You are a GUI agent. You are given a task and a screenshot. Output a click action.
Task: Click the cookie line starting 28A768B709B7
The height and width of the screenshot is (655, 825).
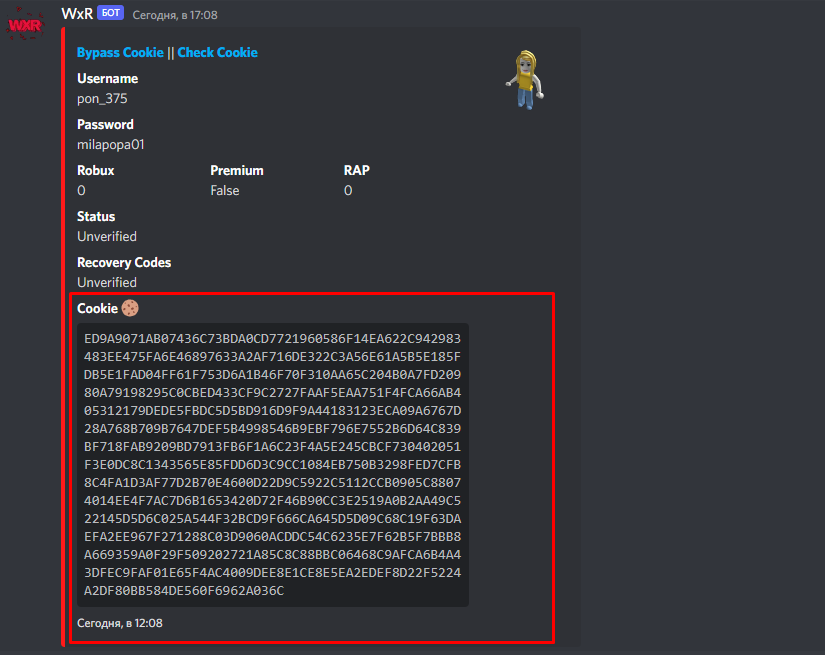(272, 429)
